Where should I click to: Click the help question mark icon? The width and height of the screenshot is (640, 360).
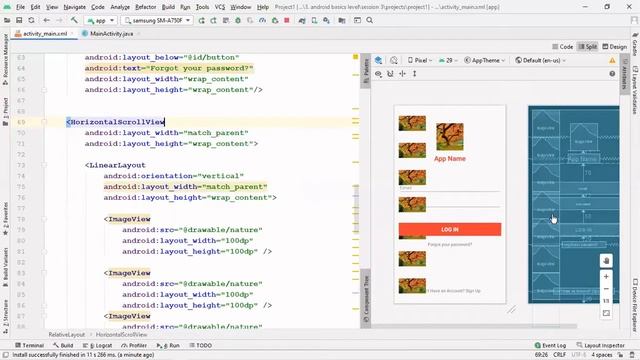tap(612, 74)
